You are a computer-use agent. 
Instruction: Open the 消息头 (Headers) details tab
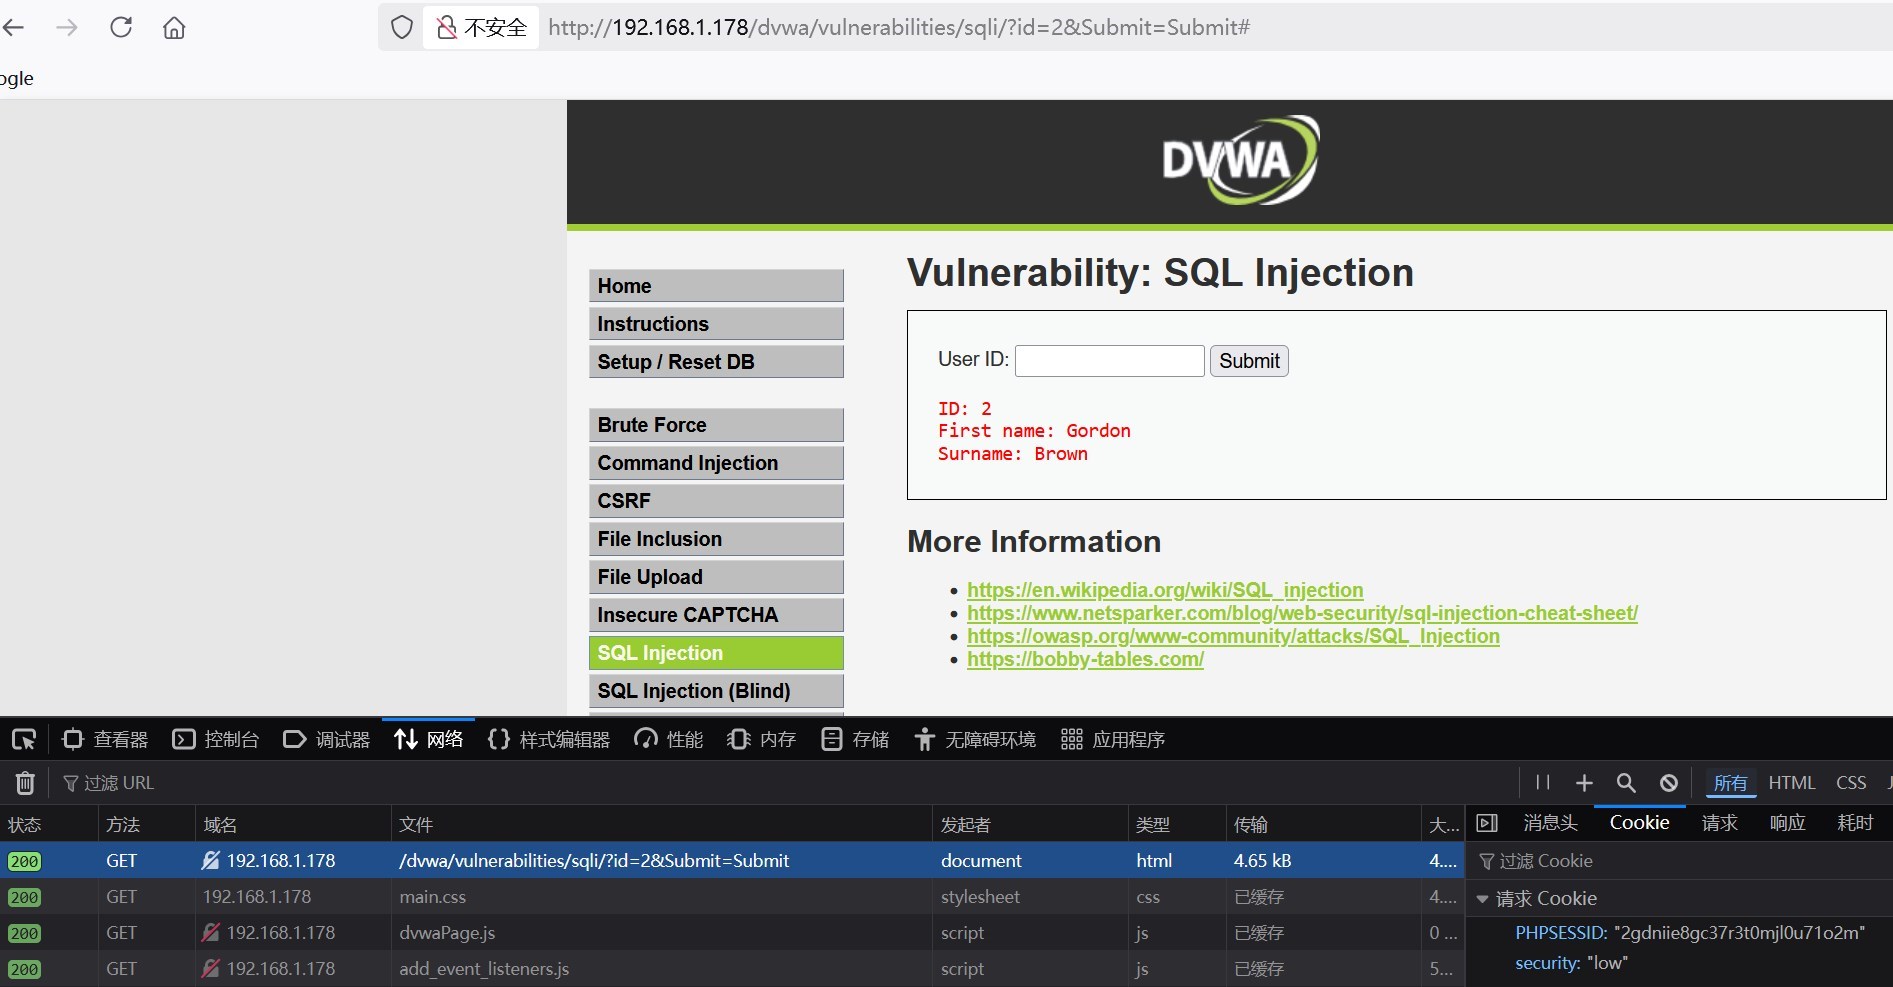point(1550,823)
